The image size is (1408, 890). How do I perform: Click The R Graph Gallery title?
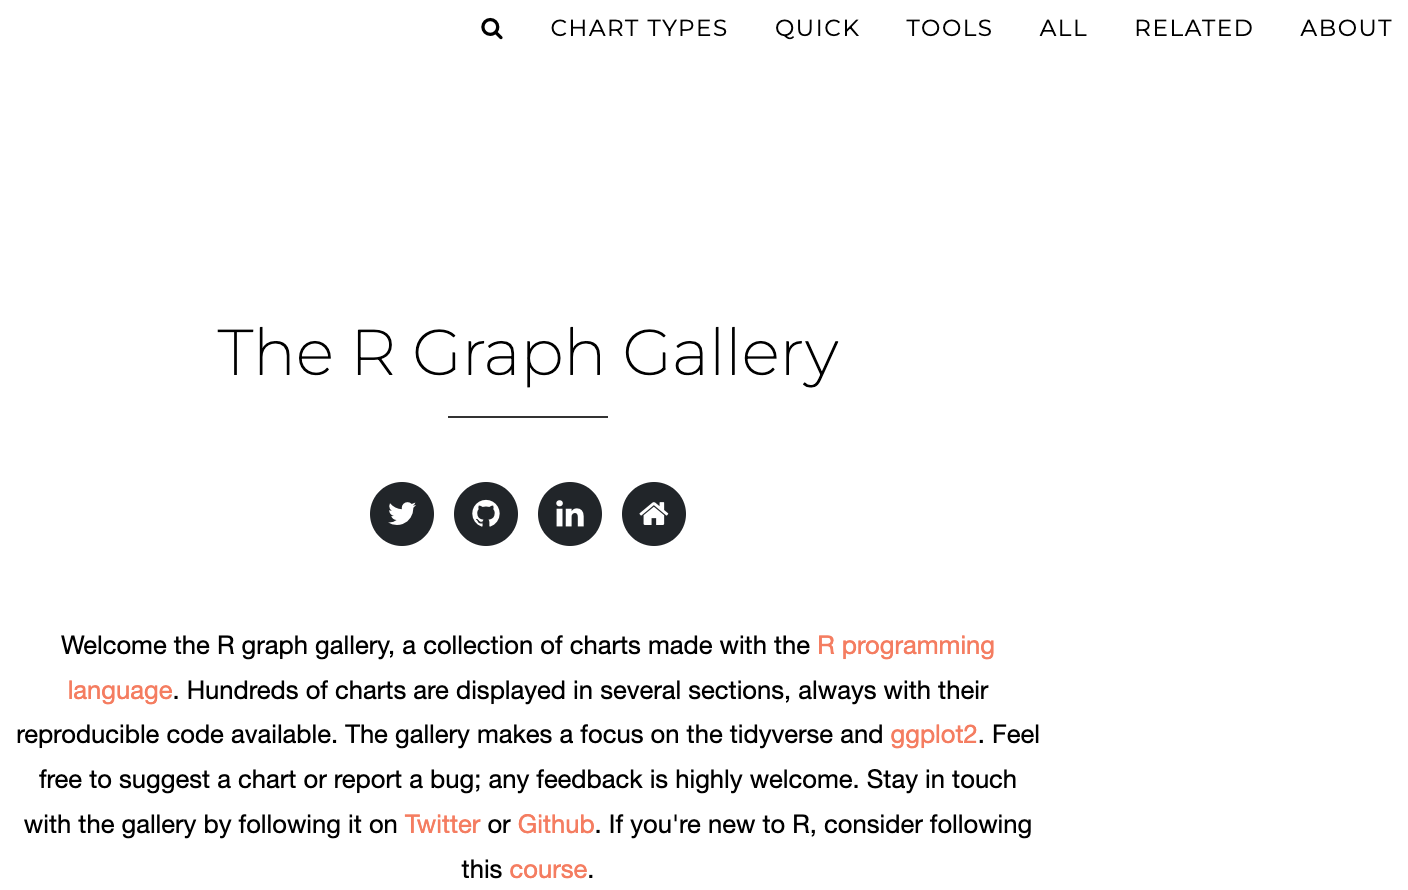click(528, 354)
